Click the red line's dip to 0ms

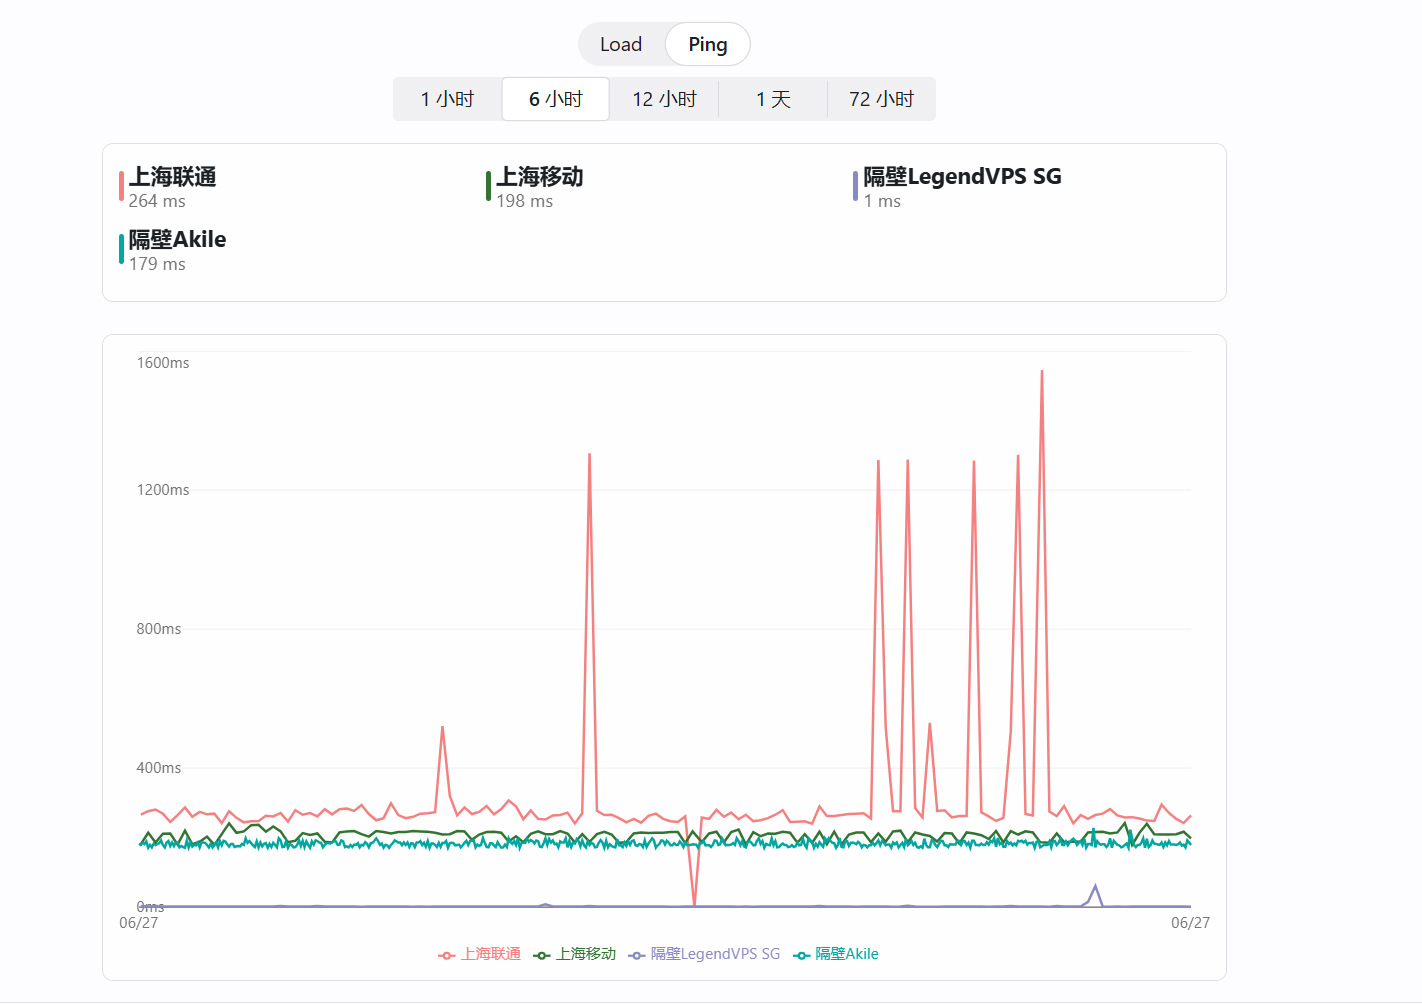695,904
